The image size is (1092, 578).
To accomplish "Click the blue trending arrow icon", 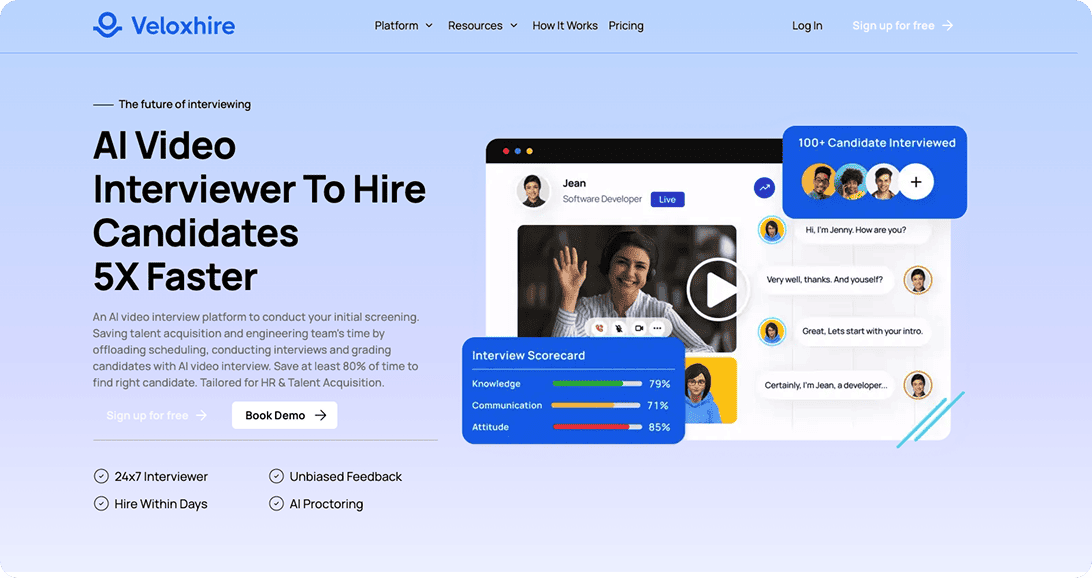I will coord(764,187).
